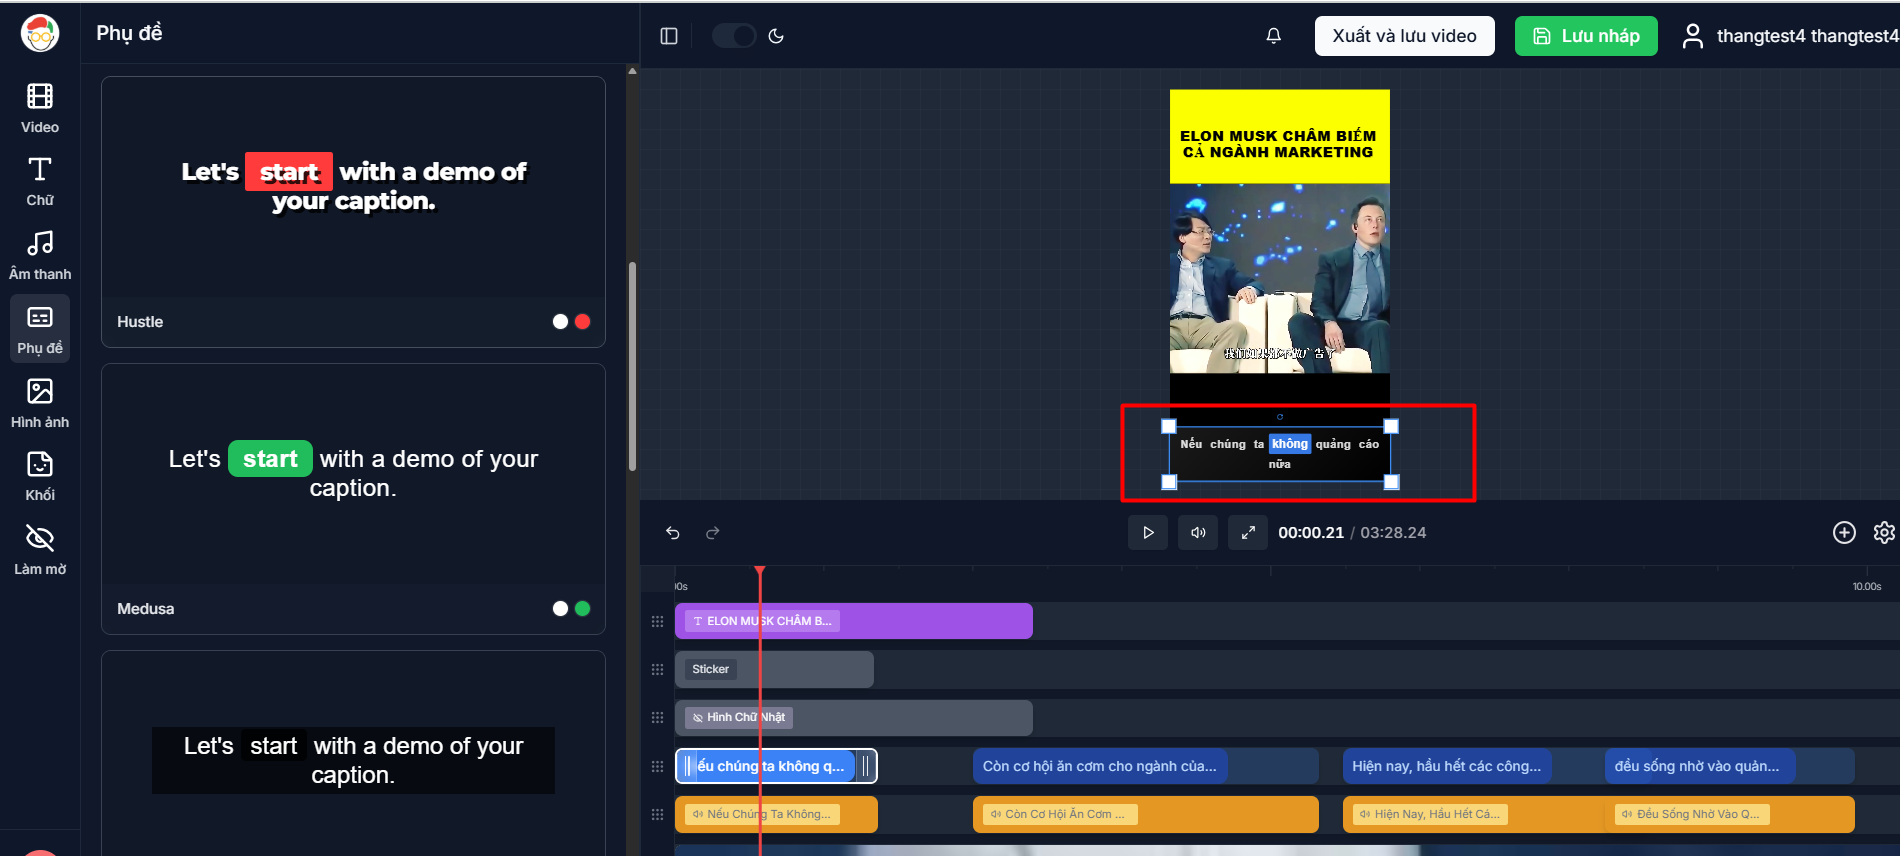Select subtitle clip Còn cơ hội ăn cơm

[1145, 766]
